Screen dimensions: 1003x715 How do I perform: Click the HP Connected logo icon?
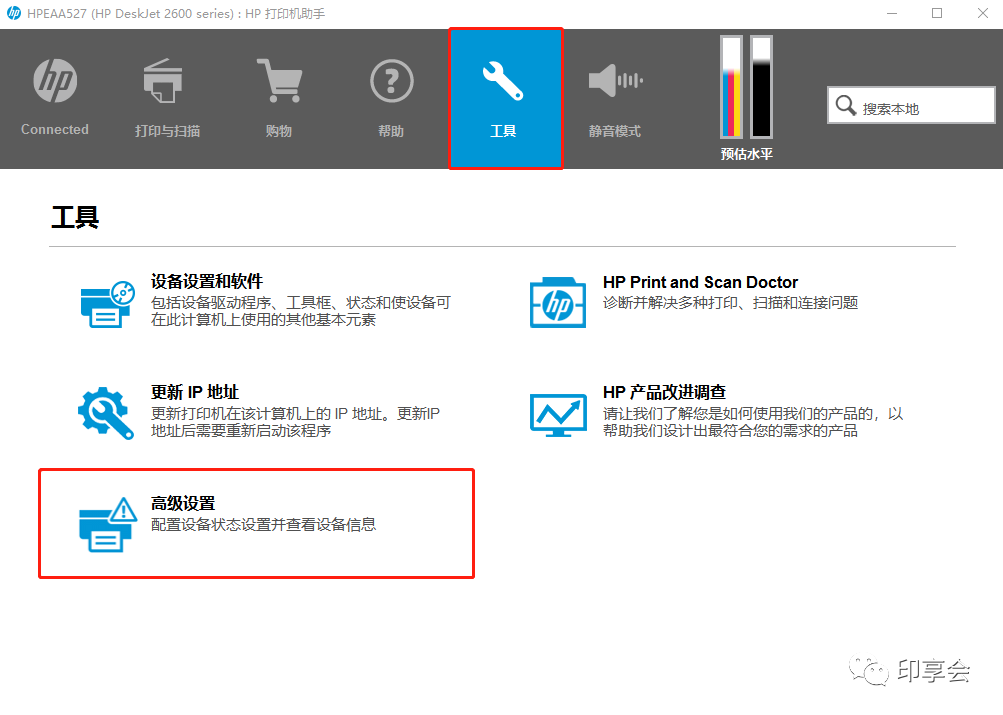[55, 81]
